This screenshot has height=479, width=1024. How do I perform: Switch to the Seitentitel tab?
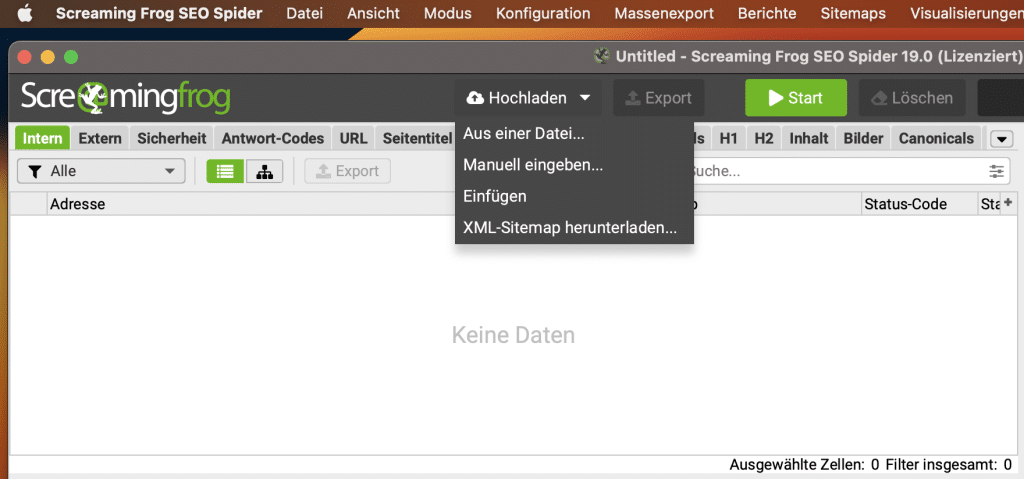416,139
